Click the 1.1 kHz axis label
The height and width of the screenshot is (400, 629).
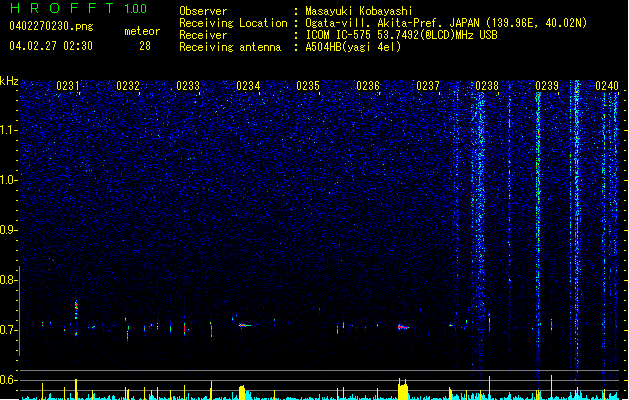tap(8, 130)
